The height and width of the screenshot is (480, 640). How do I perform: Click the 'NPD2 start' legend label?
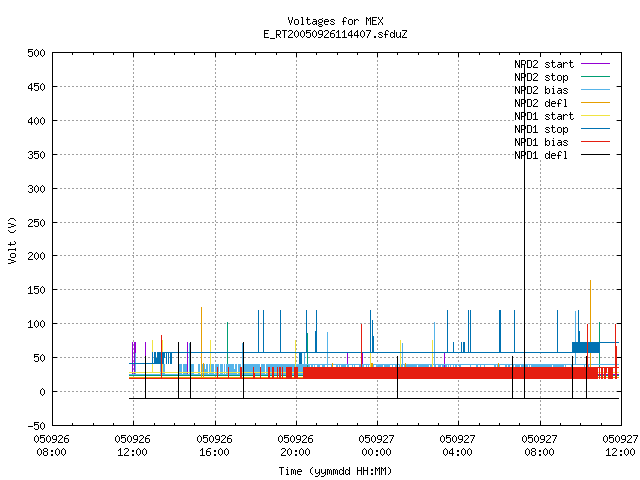544,64
